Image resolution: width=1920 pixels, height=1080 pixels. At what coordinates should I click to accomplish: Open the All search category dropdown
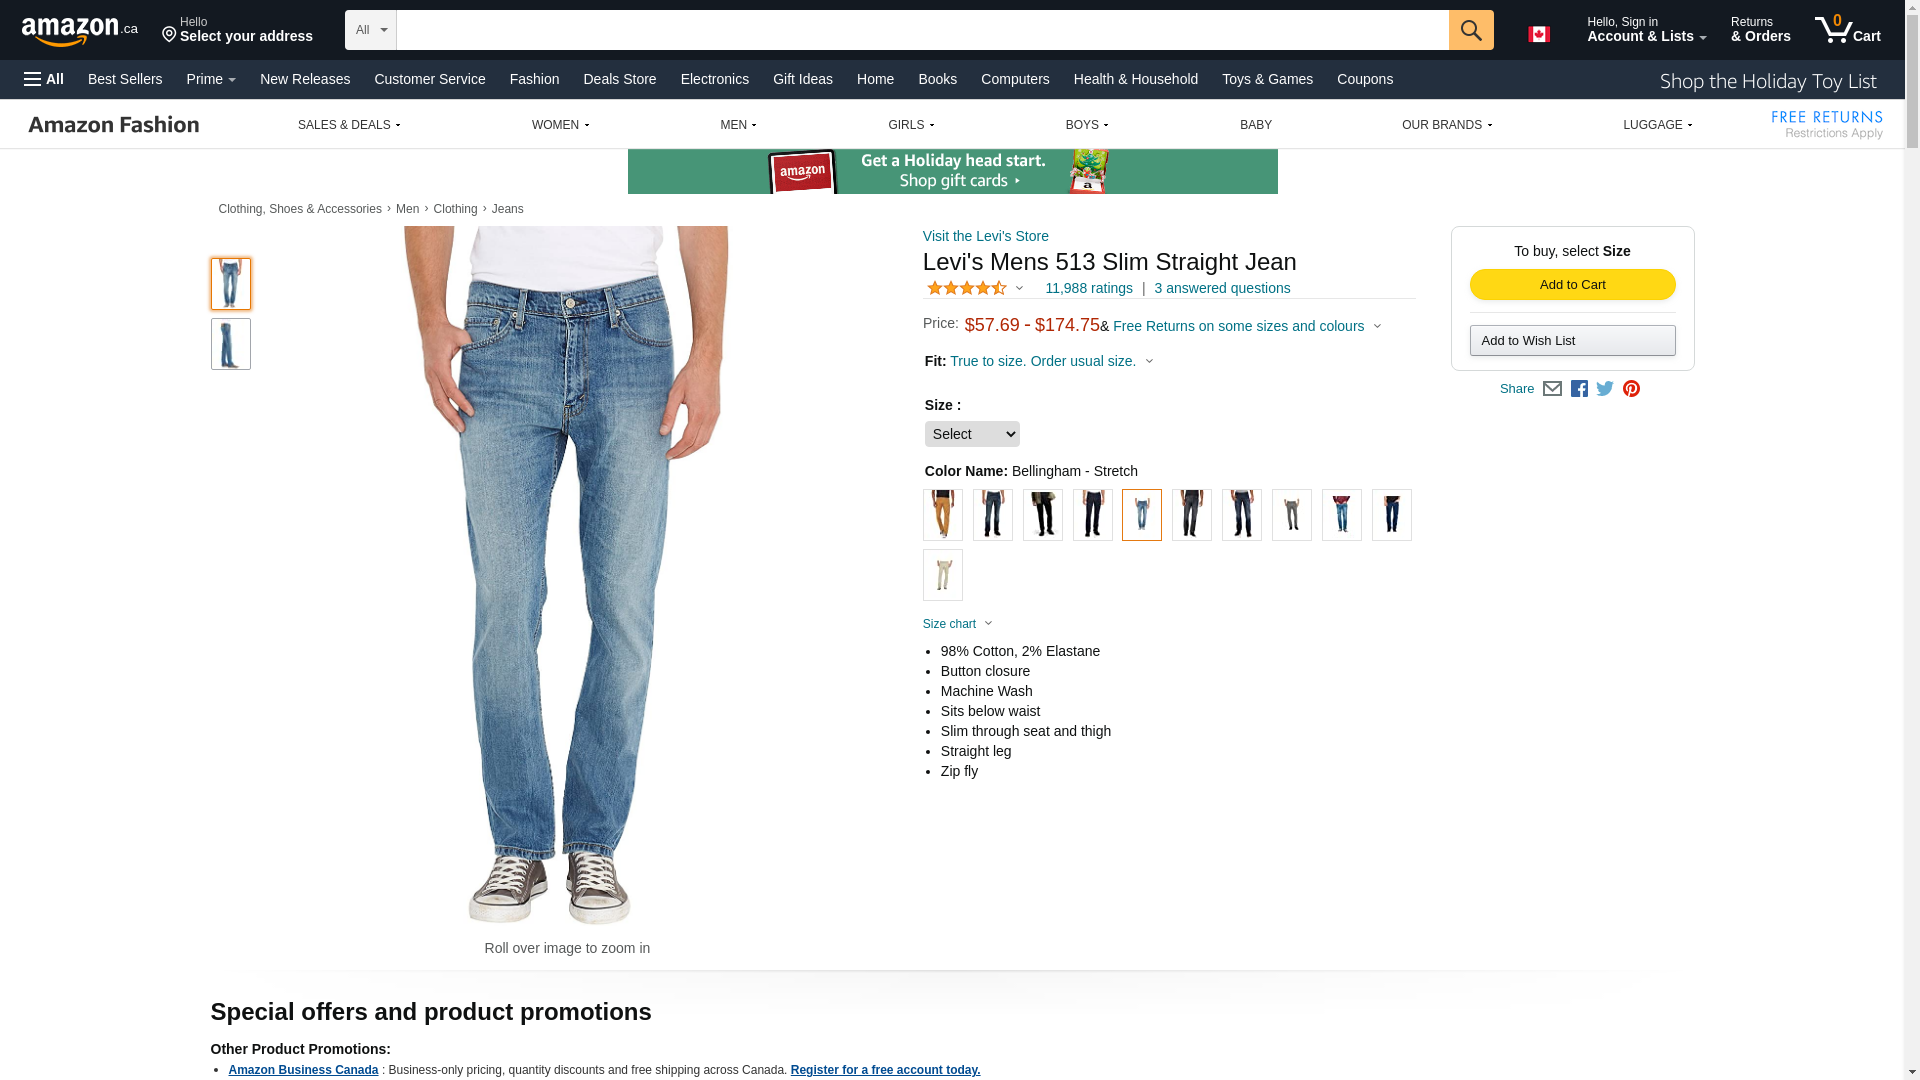pyautogui.click(x=371, y=30)
